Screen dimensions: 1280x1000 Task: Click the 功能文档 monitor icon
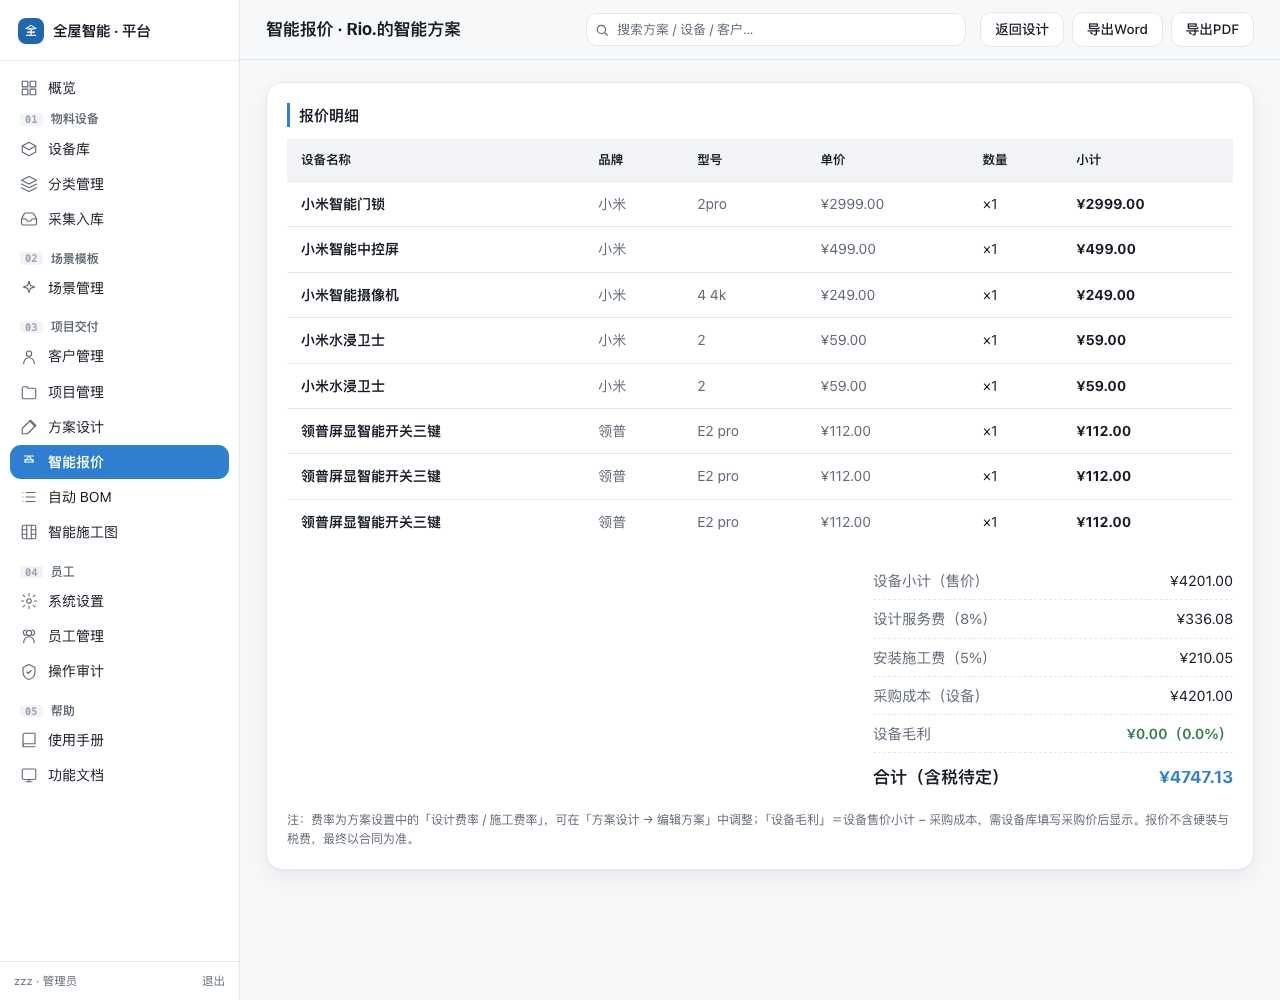point(29,775)
